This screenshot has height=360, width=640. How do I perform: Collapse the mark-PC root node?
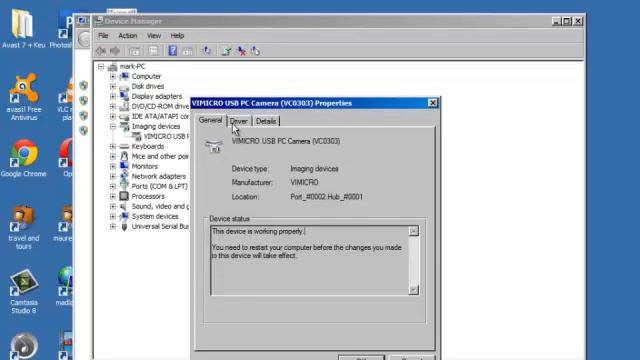[x=101, y=67]
